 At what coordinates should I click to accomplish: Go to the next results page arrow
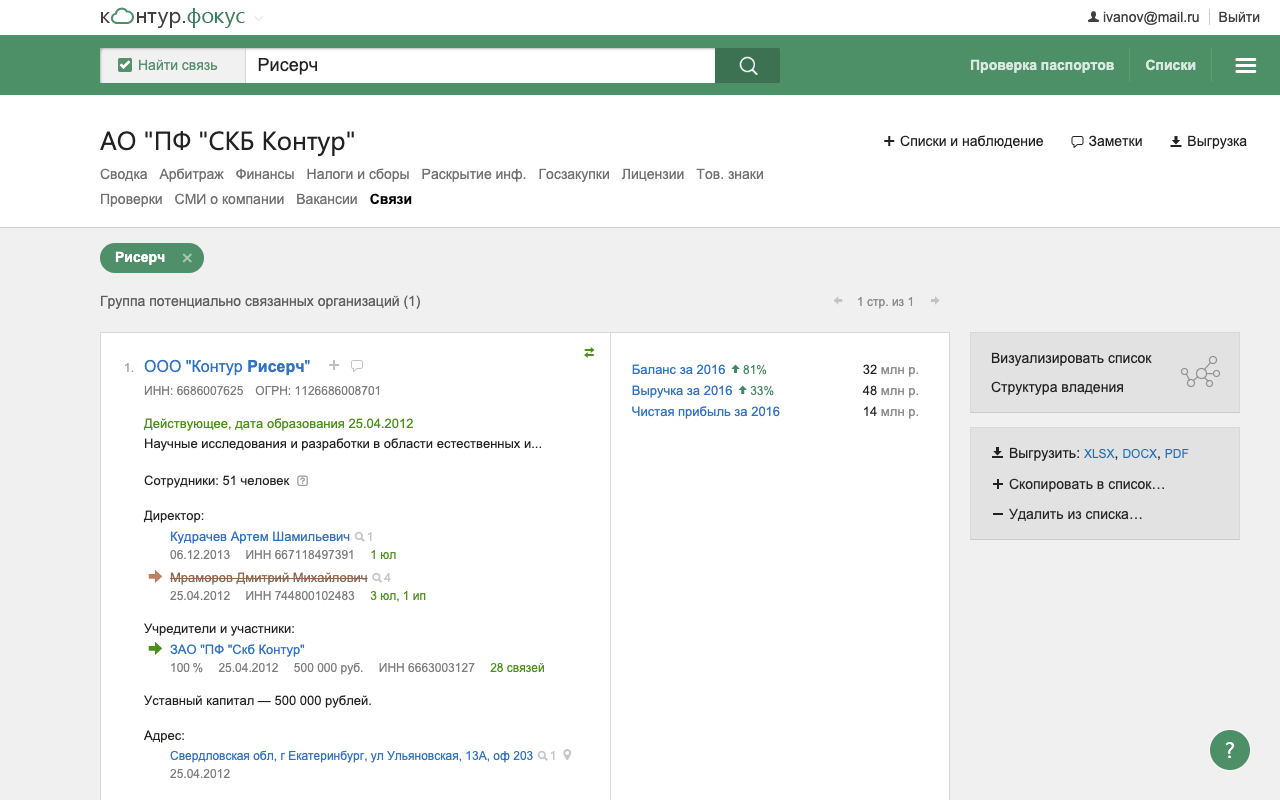point(935,301)
